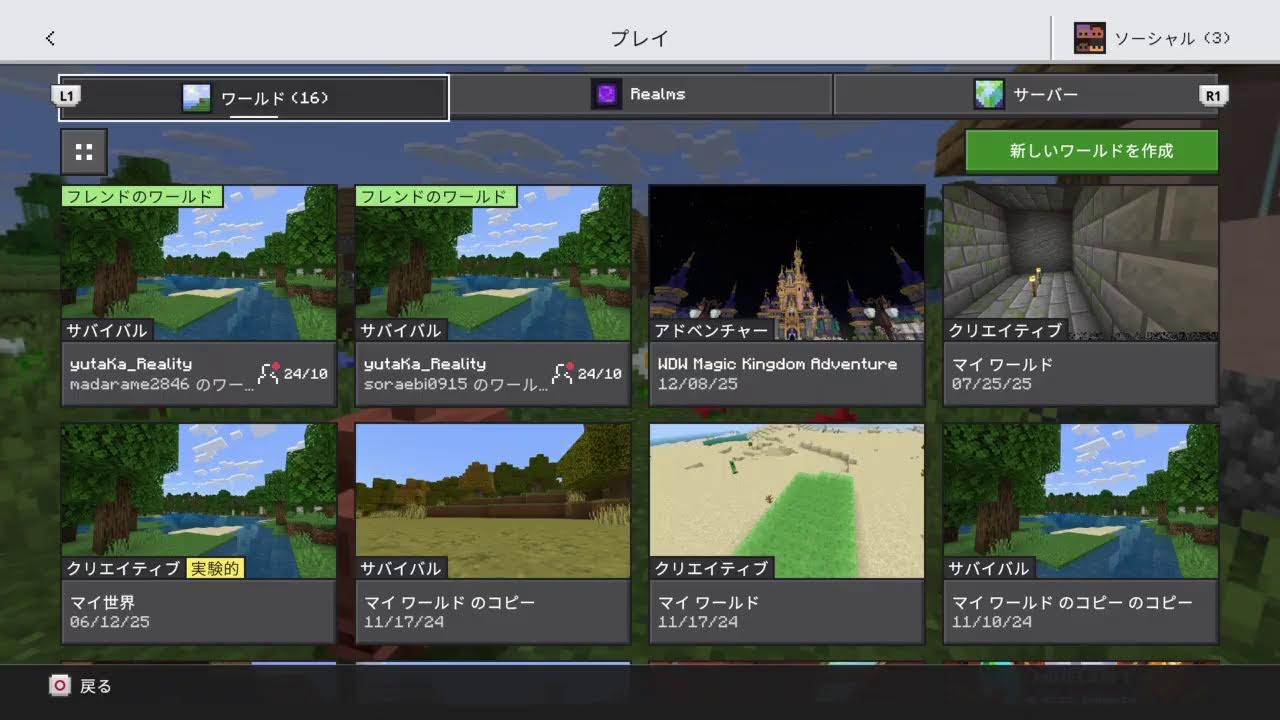Click フレンドのワールド badge on soraebi0915 card
Screen dimensions: 1280x720
(437, 196)
